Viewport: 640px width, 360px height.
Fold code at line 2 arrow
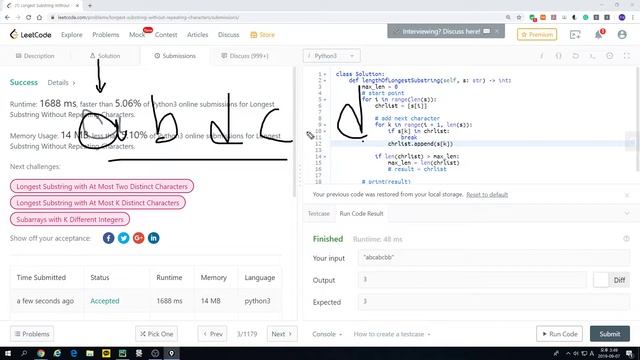[325, 80]
